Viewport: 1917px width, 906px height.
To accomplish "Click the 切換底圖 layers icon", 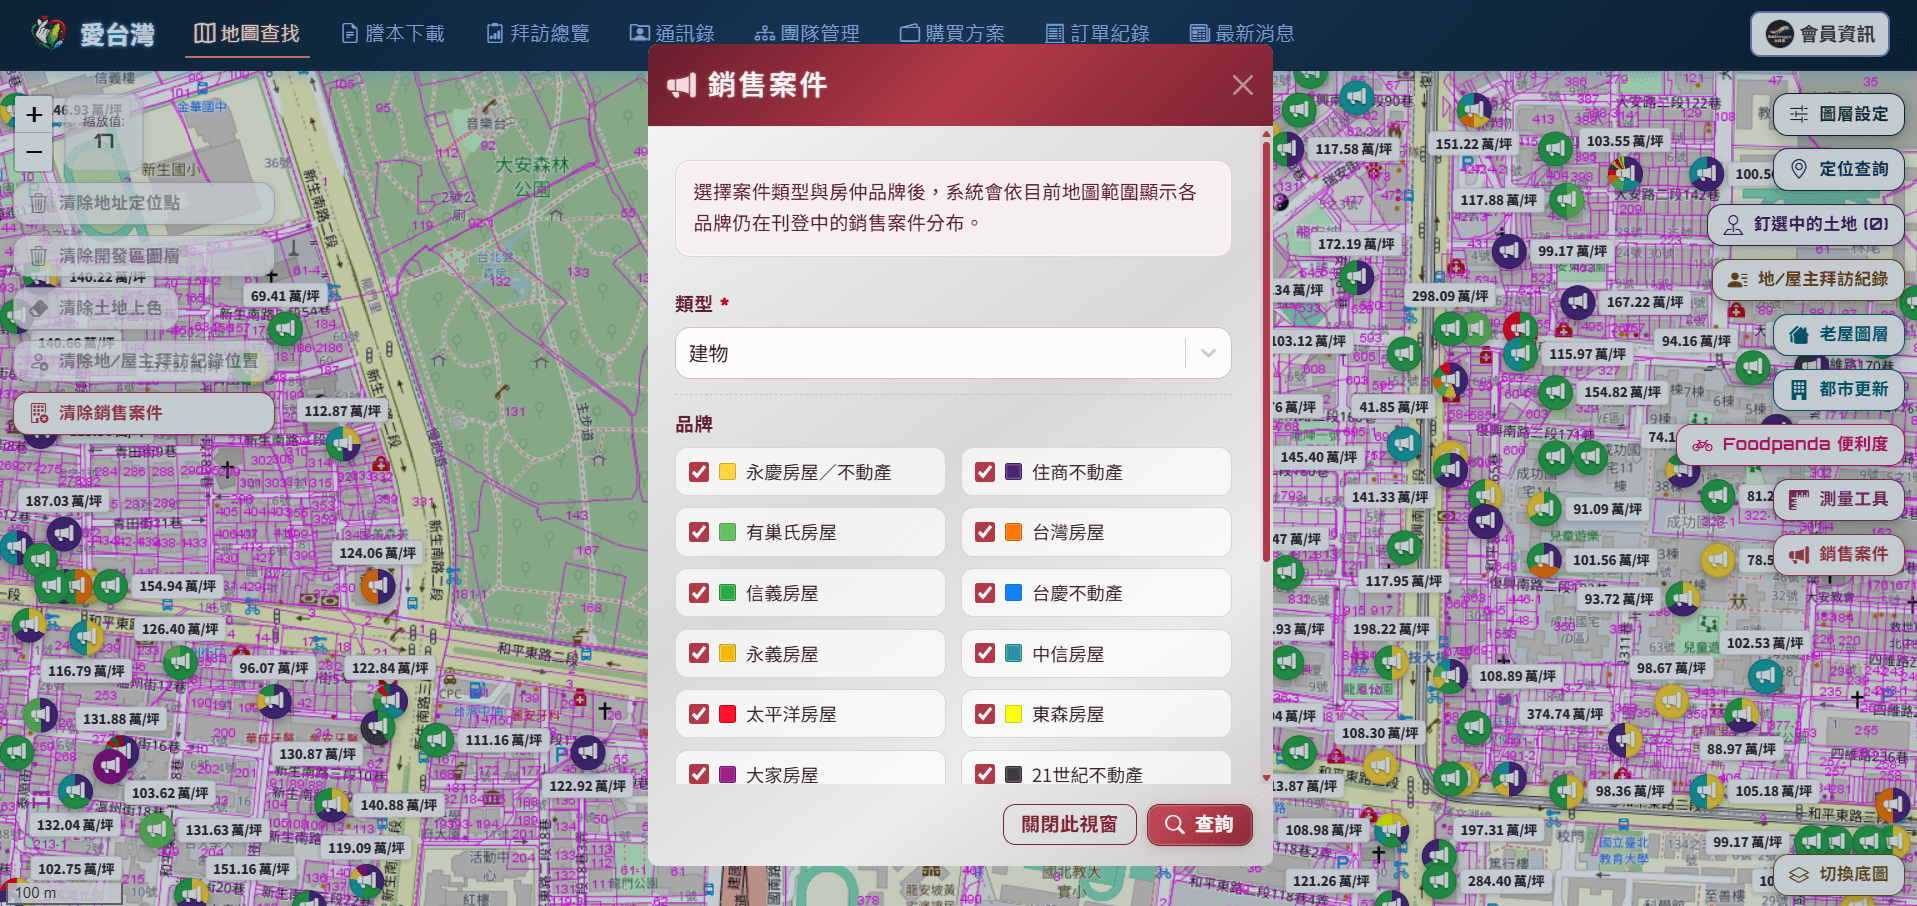I will [1799, 874].
